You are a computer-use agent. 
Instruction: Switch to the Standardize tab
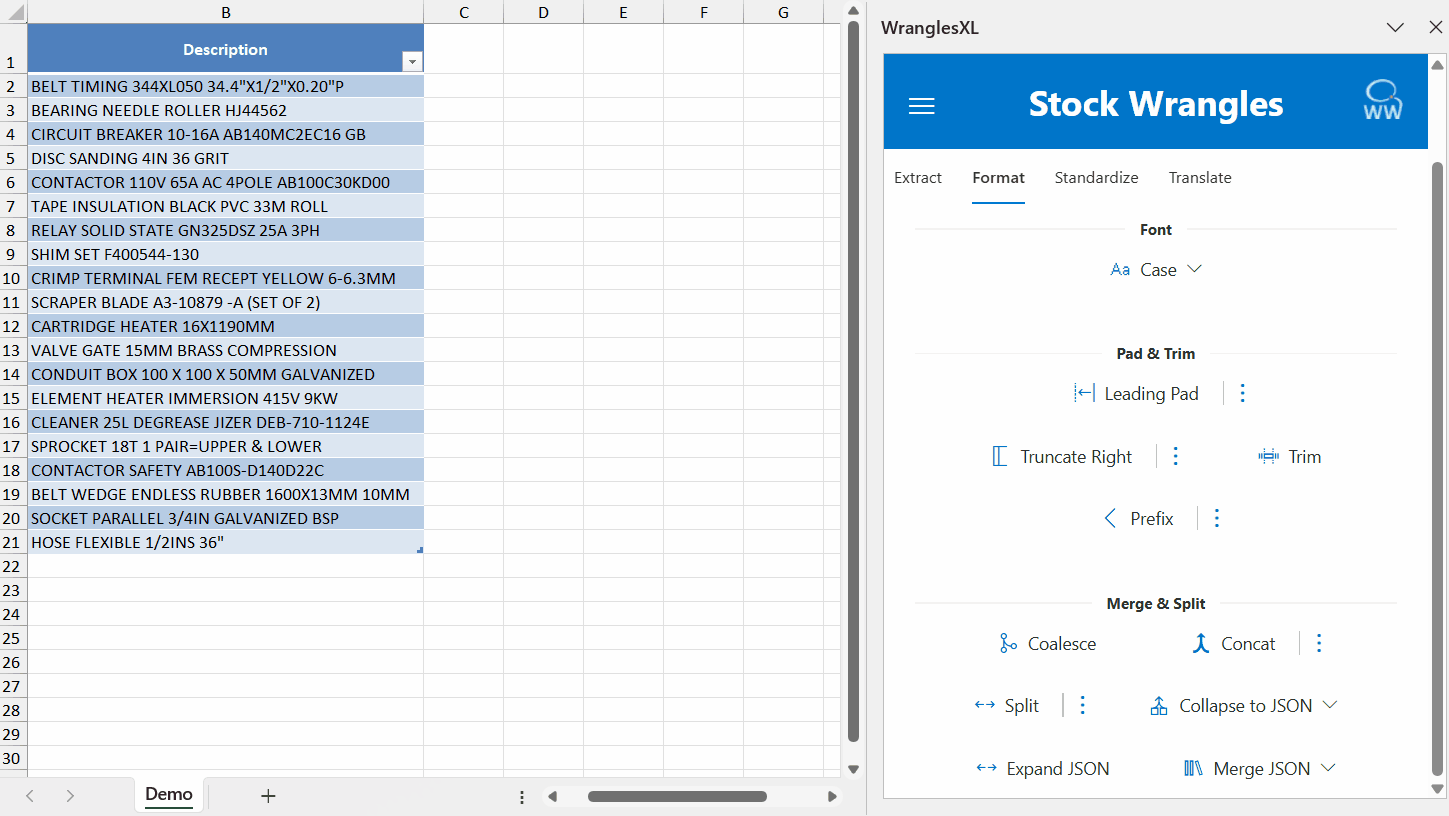1096,178
